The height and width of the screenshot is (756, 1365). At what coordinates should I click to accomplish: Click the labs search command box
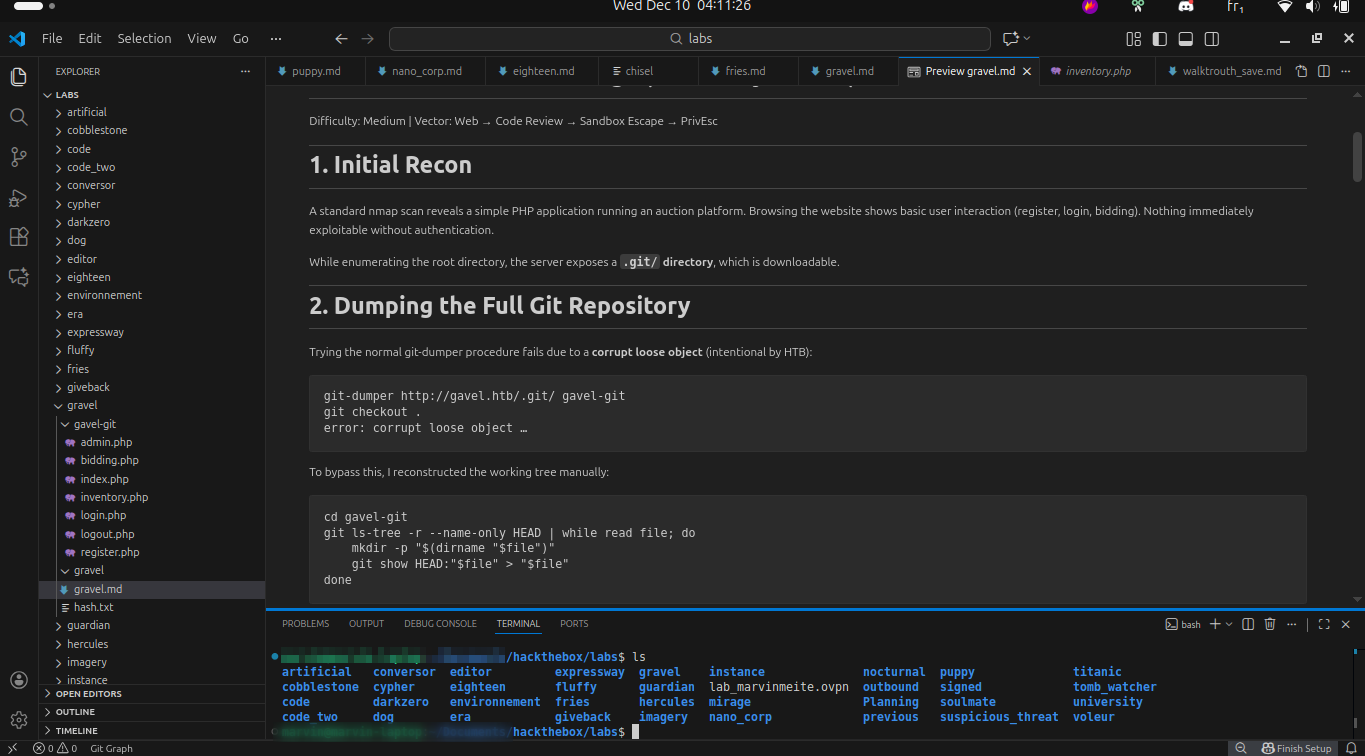tap(689, 39)
